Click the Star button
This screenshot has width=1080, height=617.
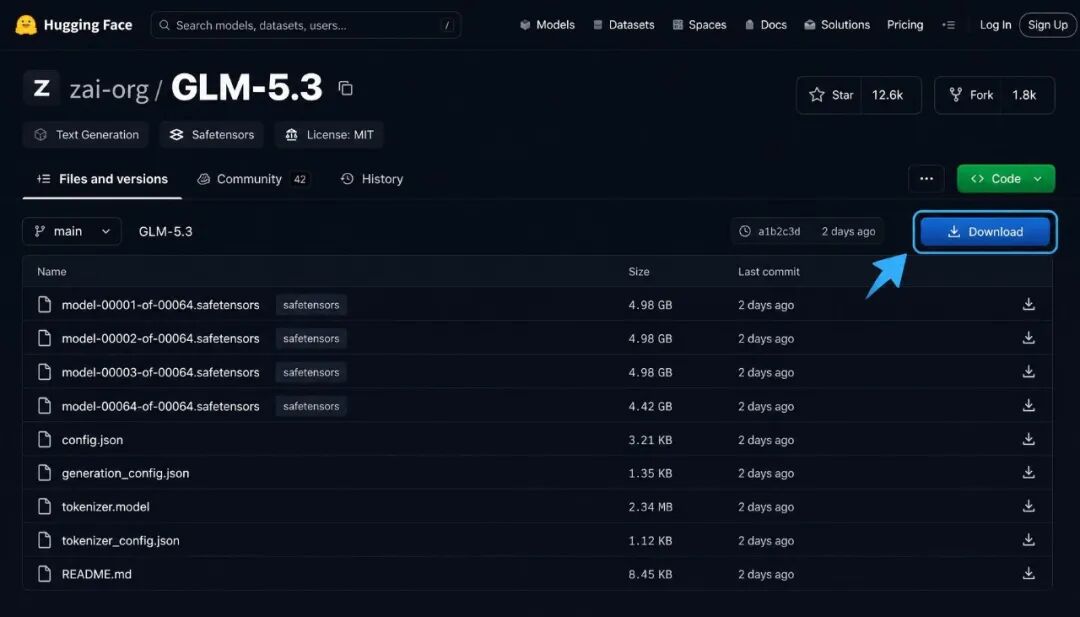[859, 95]
